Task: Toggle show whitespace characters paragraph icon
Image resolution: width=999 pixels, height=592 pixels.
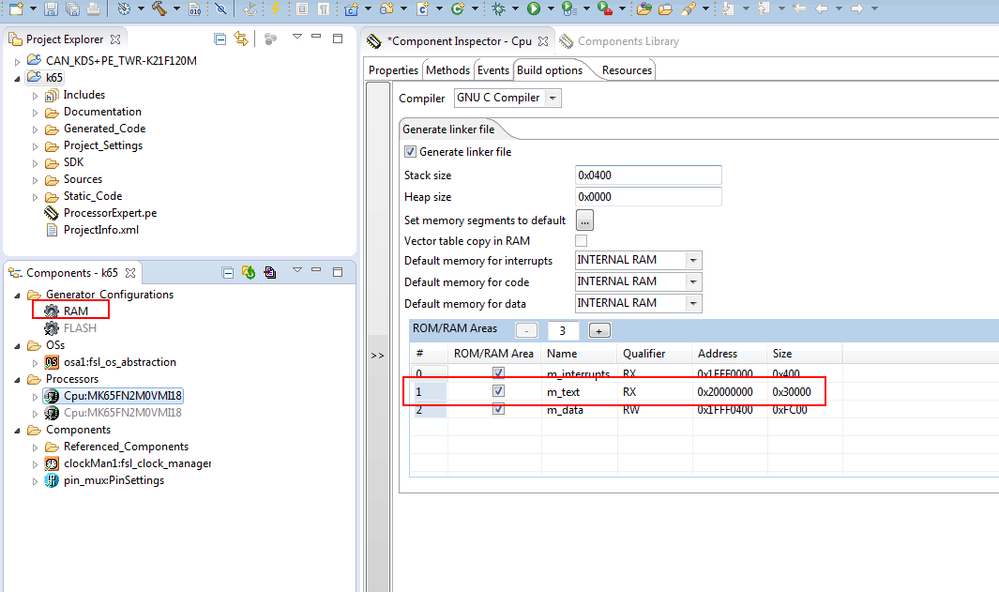Action: click(324, 9)
